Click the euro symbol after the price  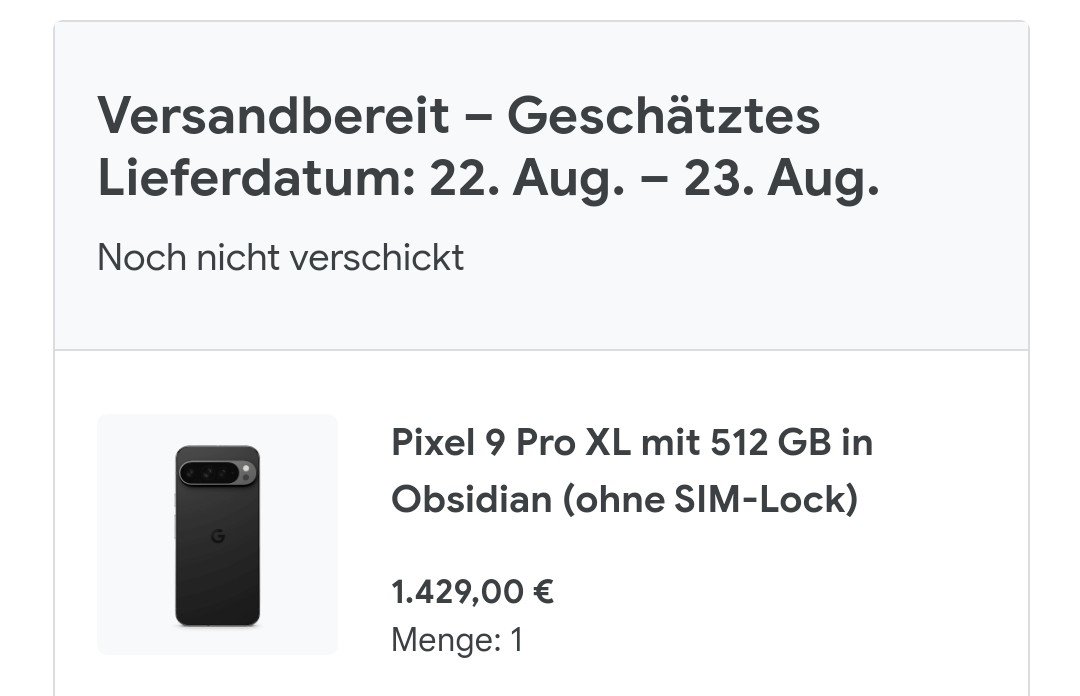pos(543,592)
